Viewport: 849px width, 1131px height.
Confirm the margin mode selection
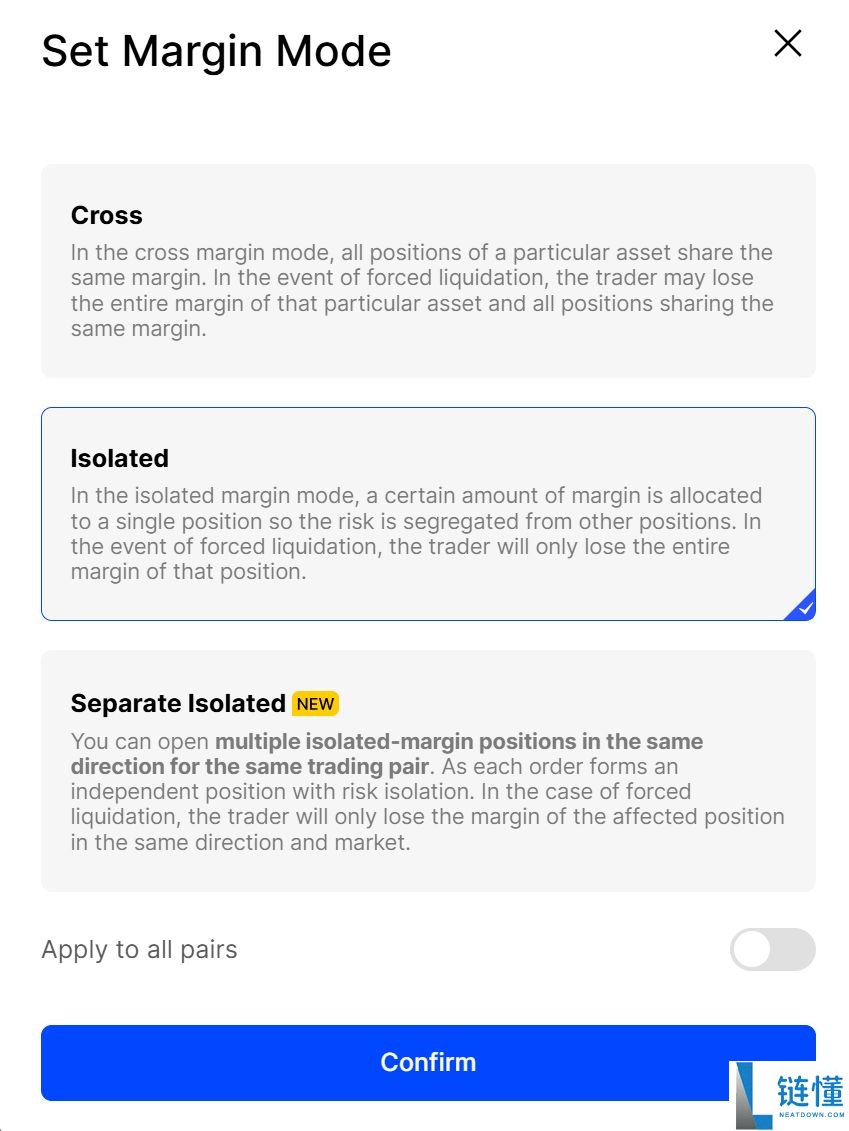(428, 1062)
